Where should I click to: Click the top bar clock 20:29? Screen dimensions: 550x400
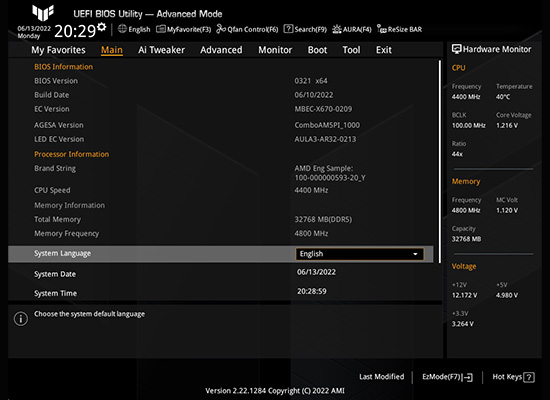pos(75,31)
